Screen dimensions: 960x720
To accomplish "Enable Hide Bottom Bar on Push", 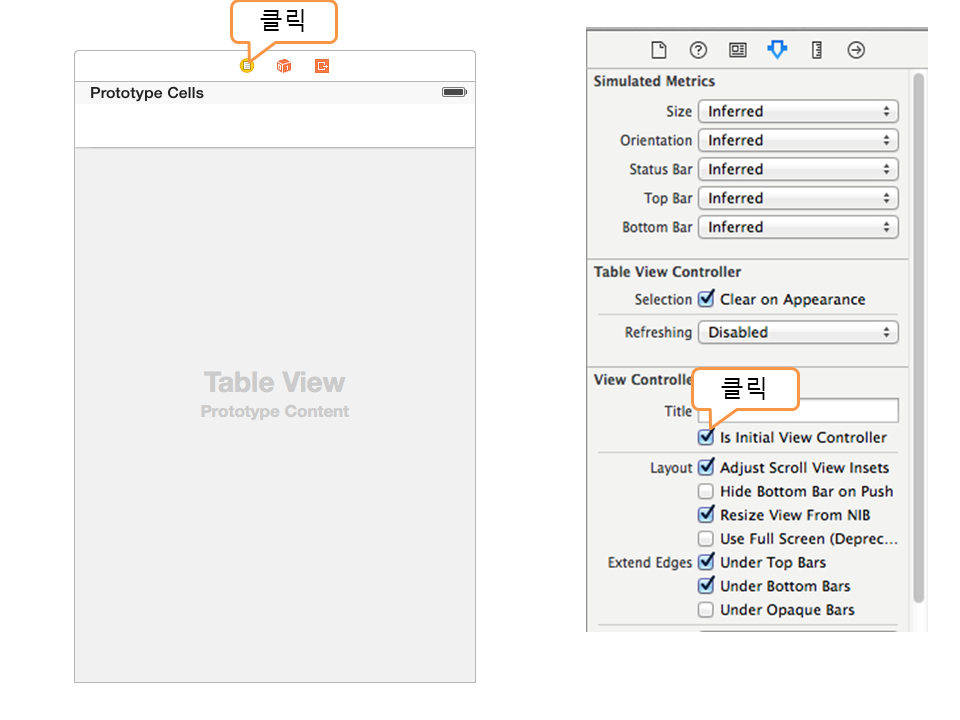I will [x=706, y=492].
